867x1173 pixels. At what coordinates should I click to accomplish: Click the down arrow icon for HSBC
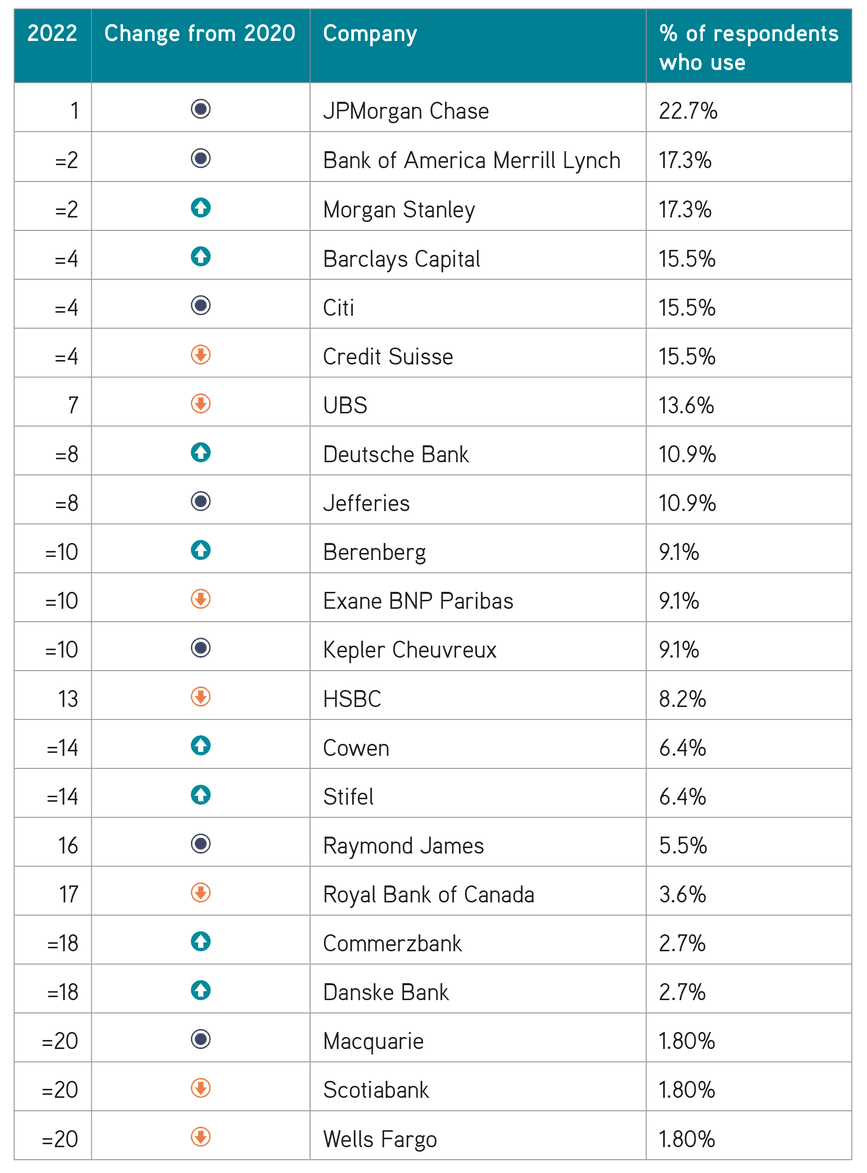pyautogui.click(x=200, y=697)
